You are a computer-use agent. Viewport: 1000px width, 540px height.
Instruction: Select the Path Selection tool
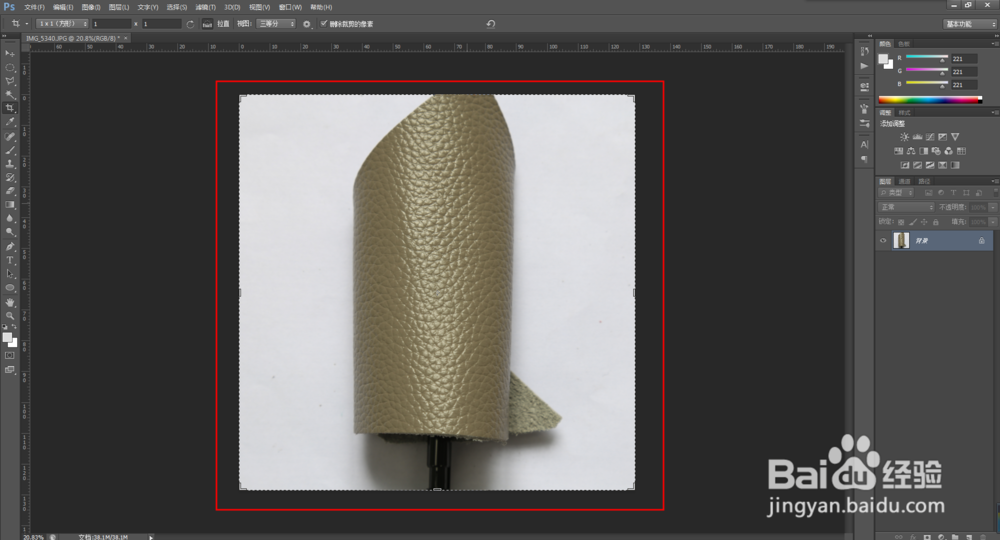(10, 274)
